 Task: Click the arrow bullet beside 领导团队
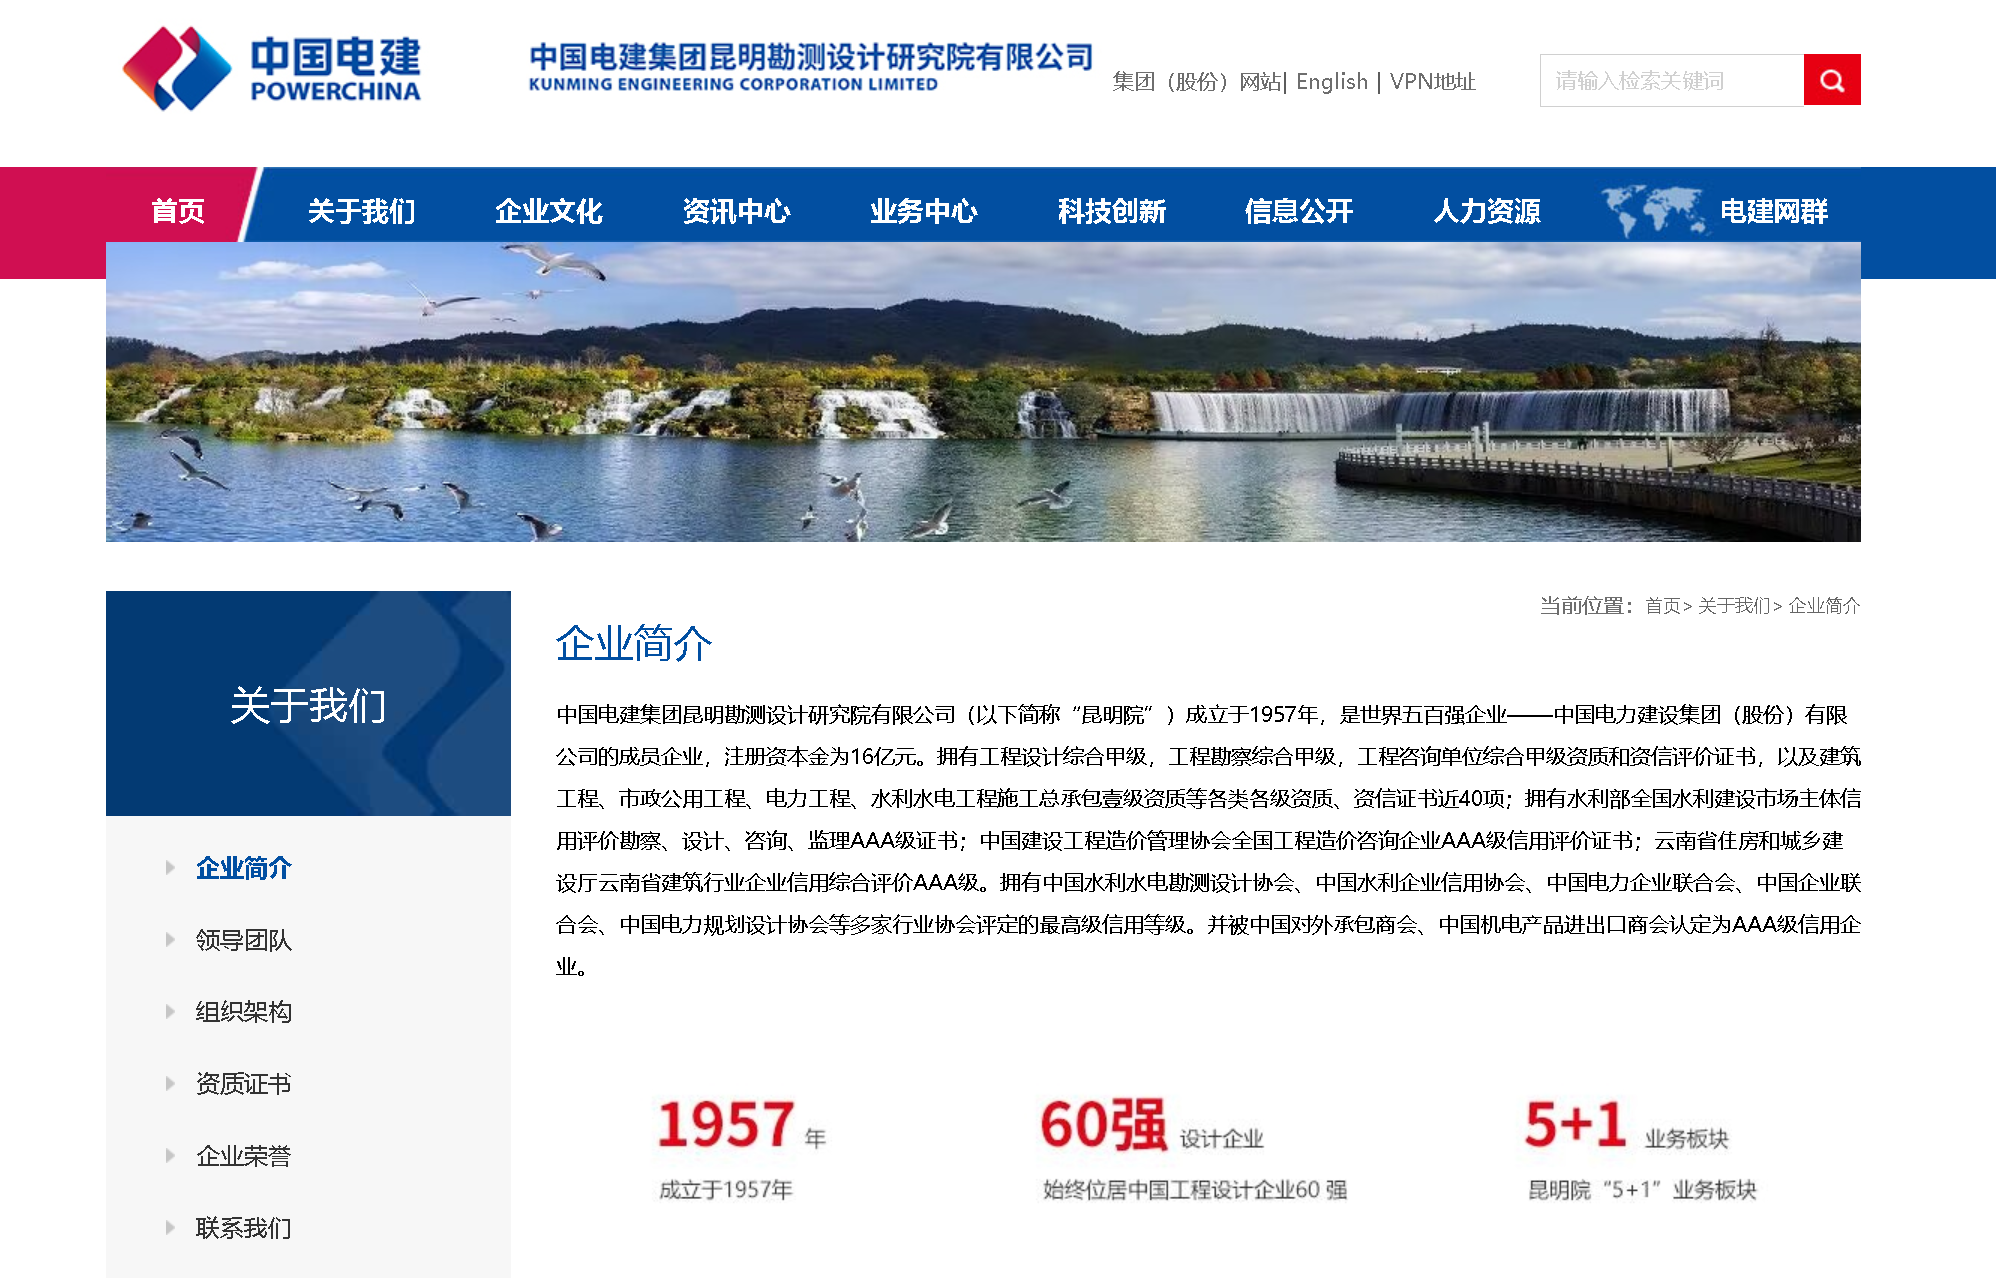pyautogui.click(x=170, y=939)
